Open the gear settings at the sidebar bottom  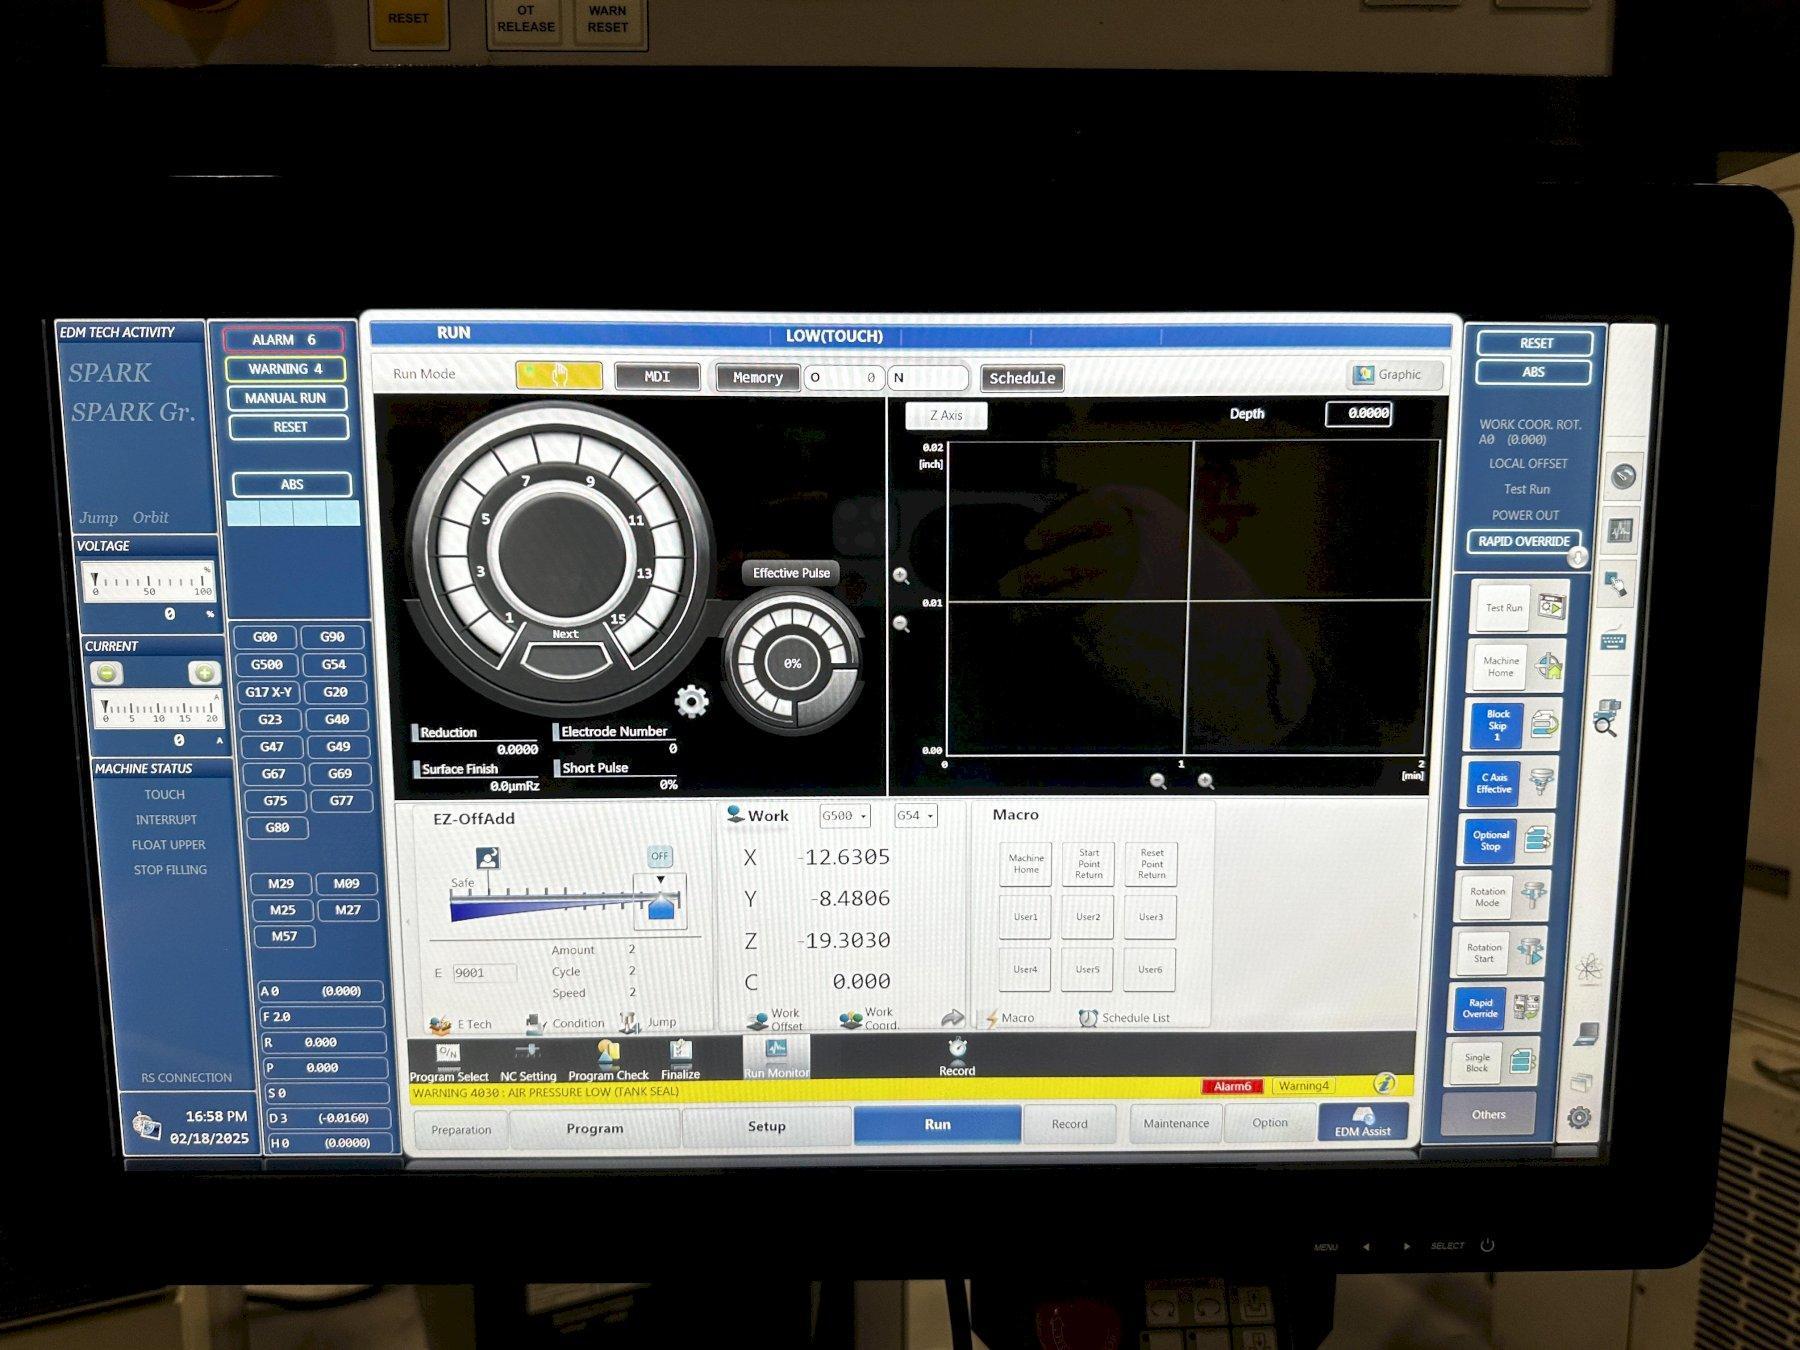point(1580,1117)
